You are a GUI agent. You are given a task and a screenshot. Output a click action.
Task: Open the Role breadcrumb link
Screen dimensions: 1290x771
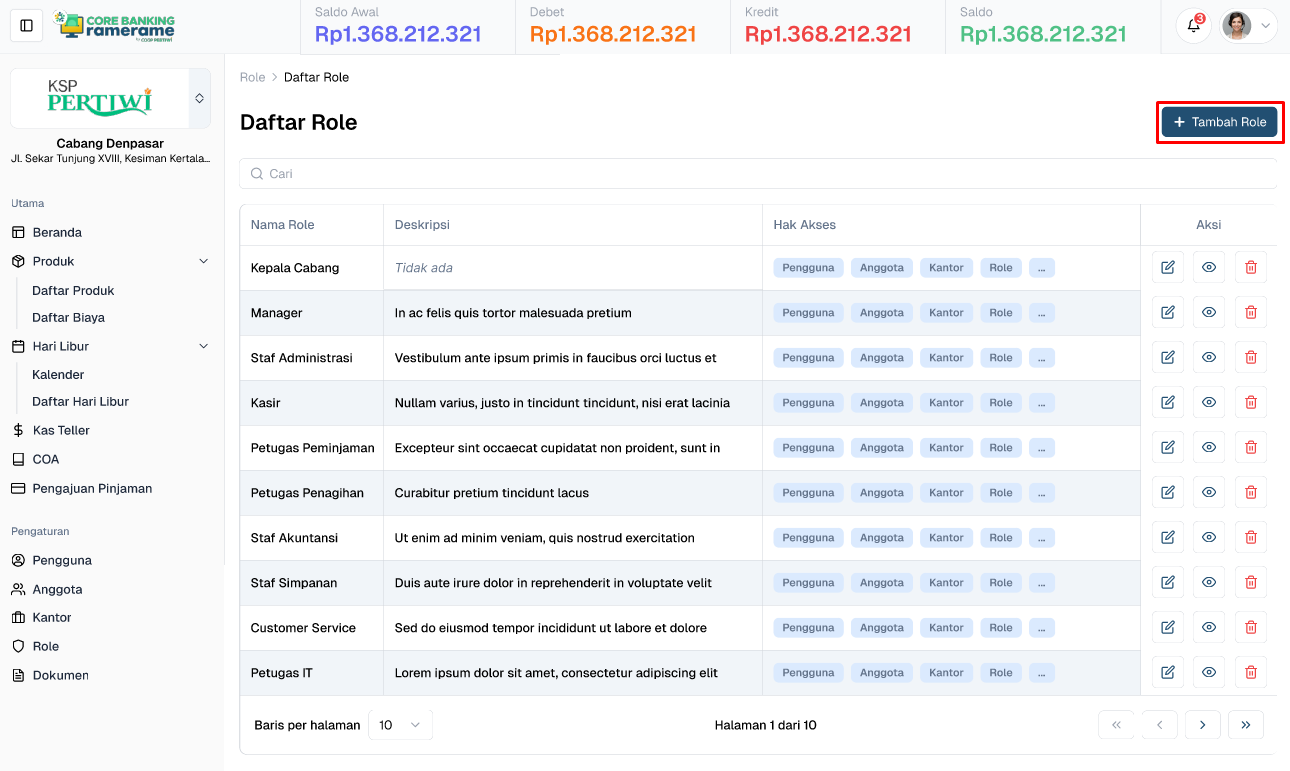[252, 77]
